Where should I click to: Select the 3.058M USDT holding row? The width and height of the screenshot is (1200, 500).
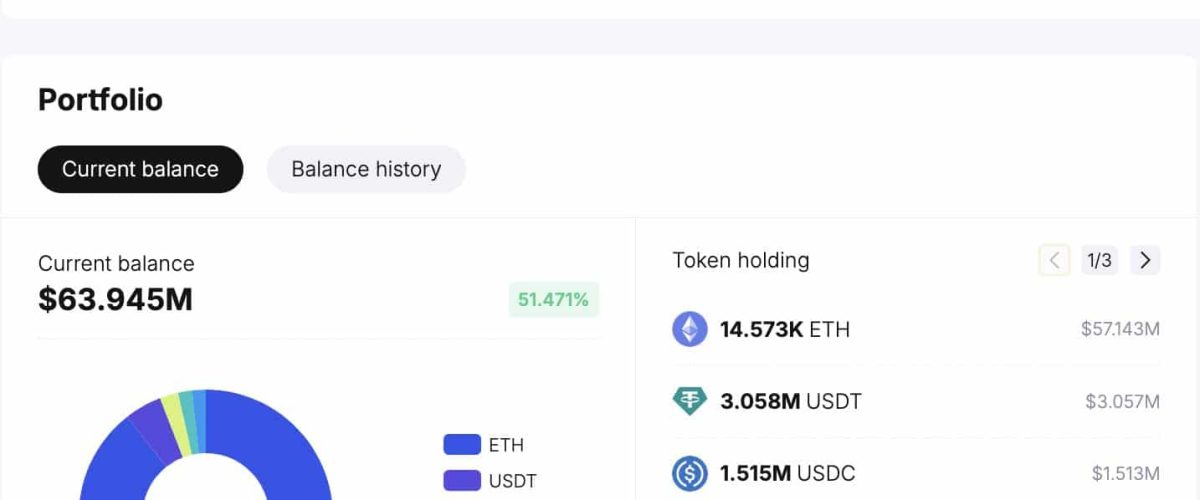tap(790, 401)
